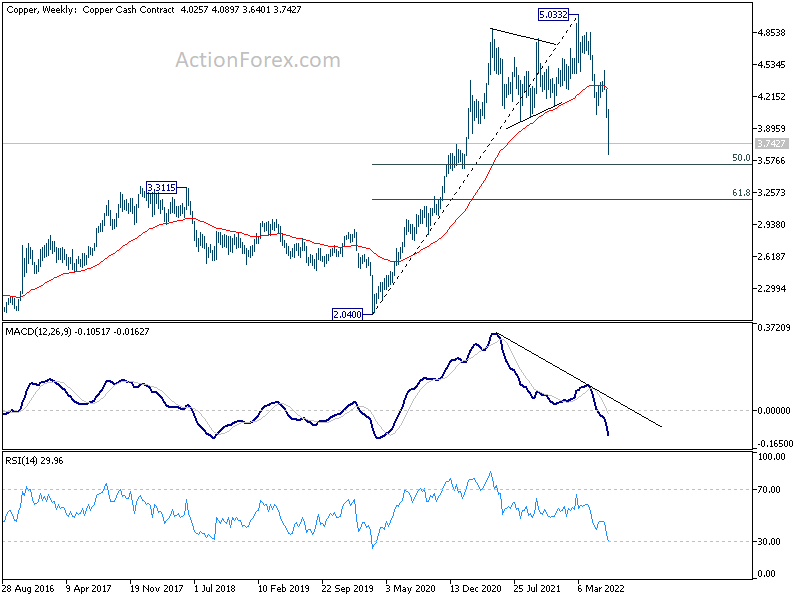Viewport: 800px width, 600px height.
Task: Click the '28 Aug 2016' date label
Action: pyautogui.click(x=28, y=589)
